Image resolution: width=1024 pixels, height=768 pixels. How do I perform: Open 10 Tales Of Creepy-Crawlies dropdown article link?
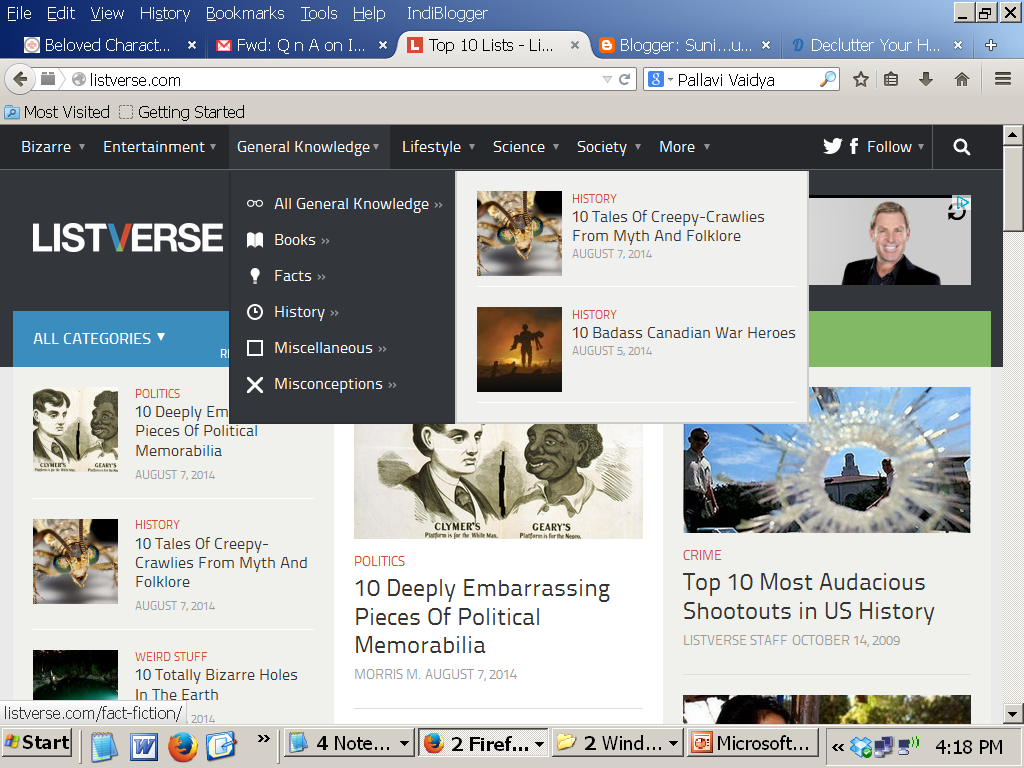[668, 226]
